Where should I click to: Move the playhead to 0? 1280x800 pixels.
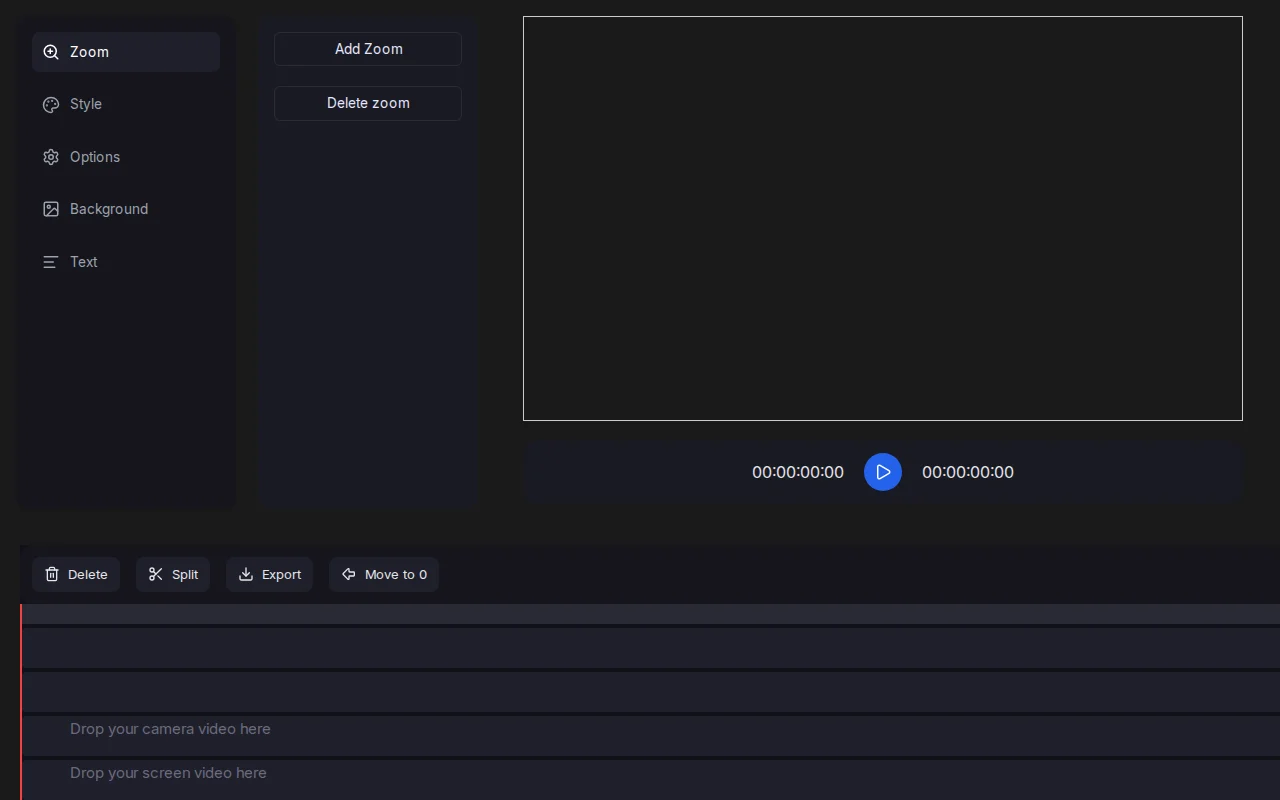[384, 574]
